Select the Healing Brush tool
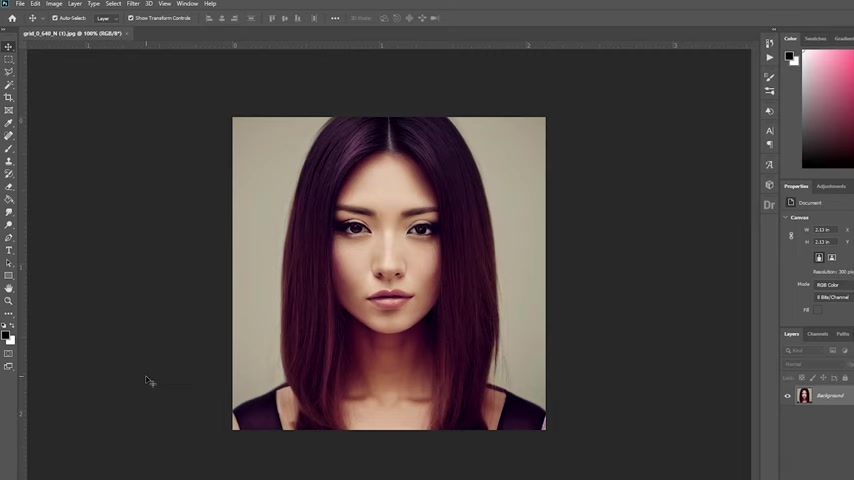854x480 pixels. [9, 136]
